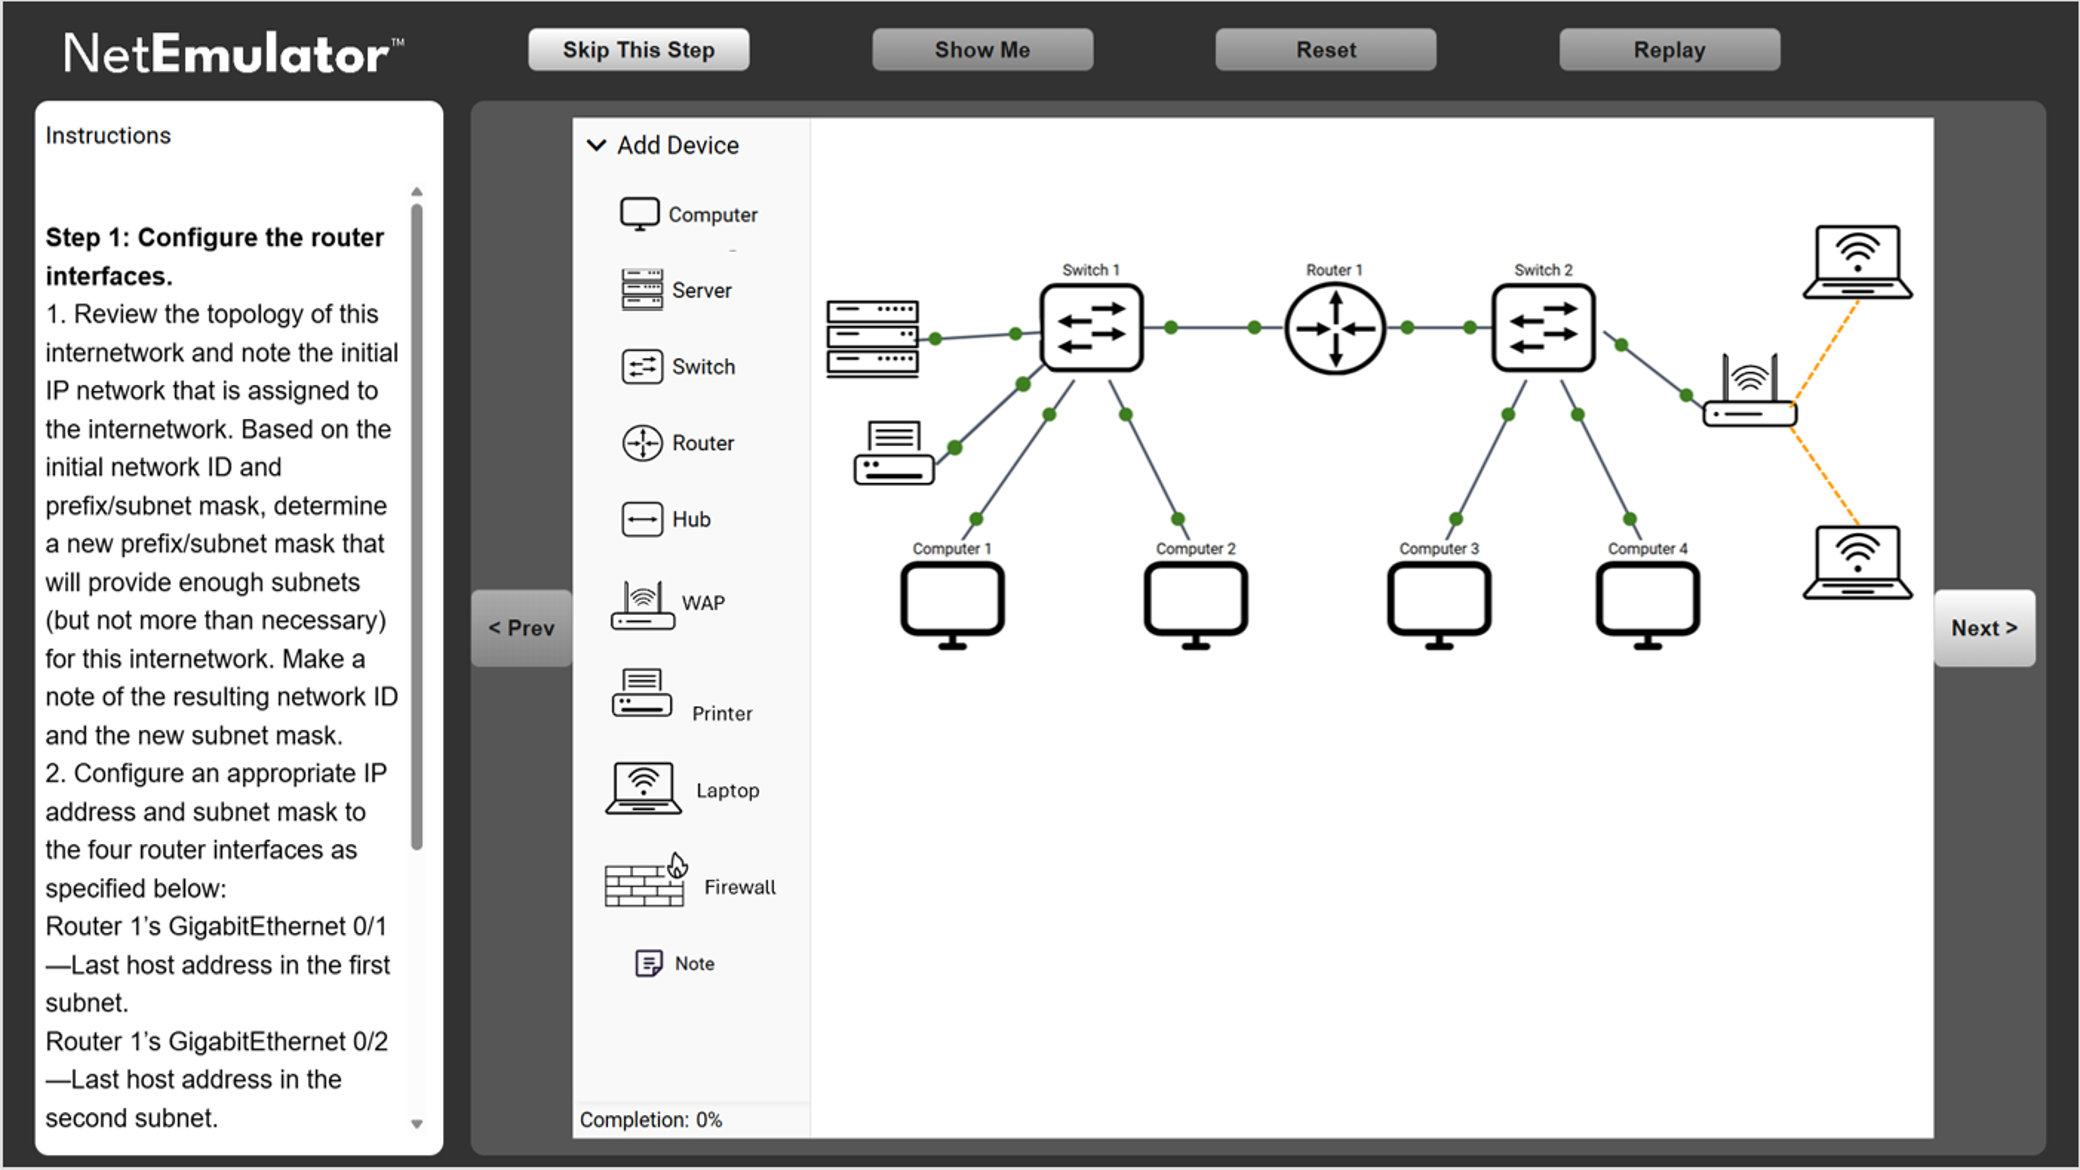Select the Switch 1 device icon
The width and height of the screenshot is (2080, 1170).
click(x=1091, y=328)
